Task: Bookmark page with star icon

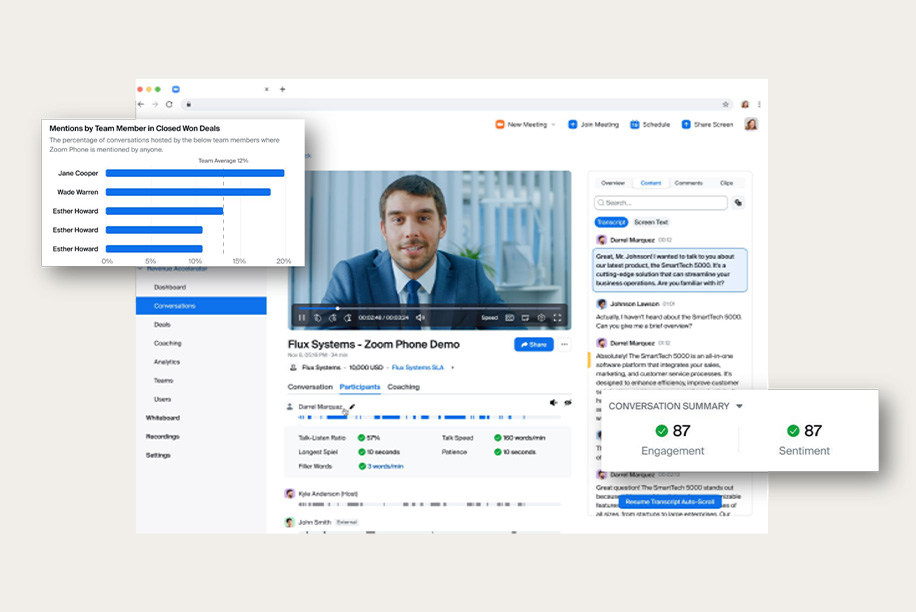Action: coord(726,105)
